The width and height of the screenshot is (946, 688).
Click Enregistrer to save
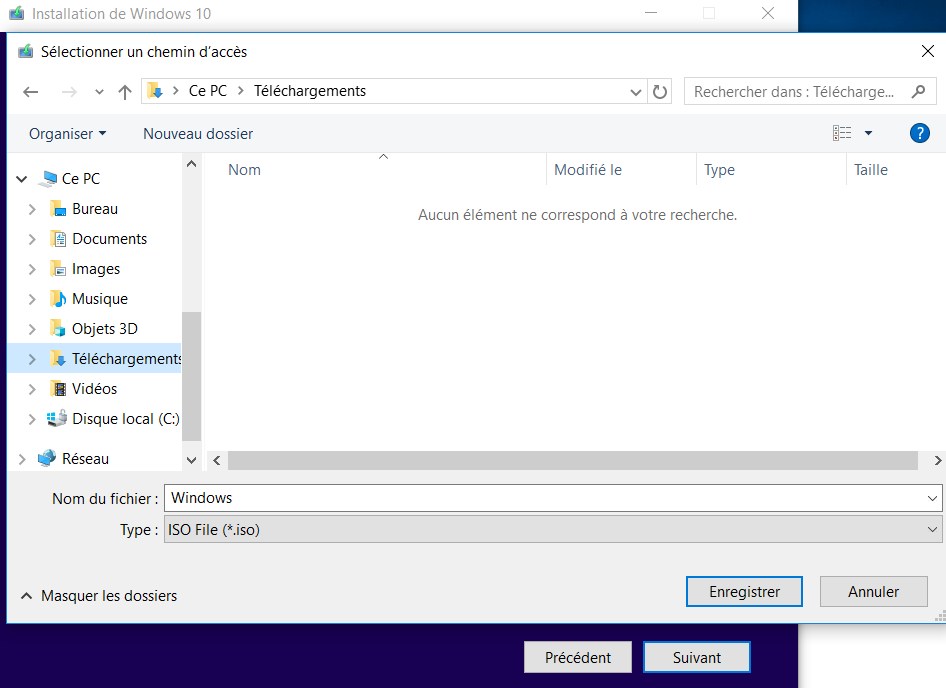[x=744, y=591]
